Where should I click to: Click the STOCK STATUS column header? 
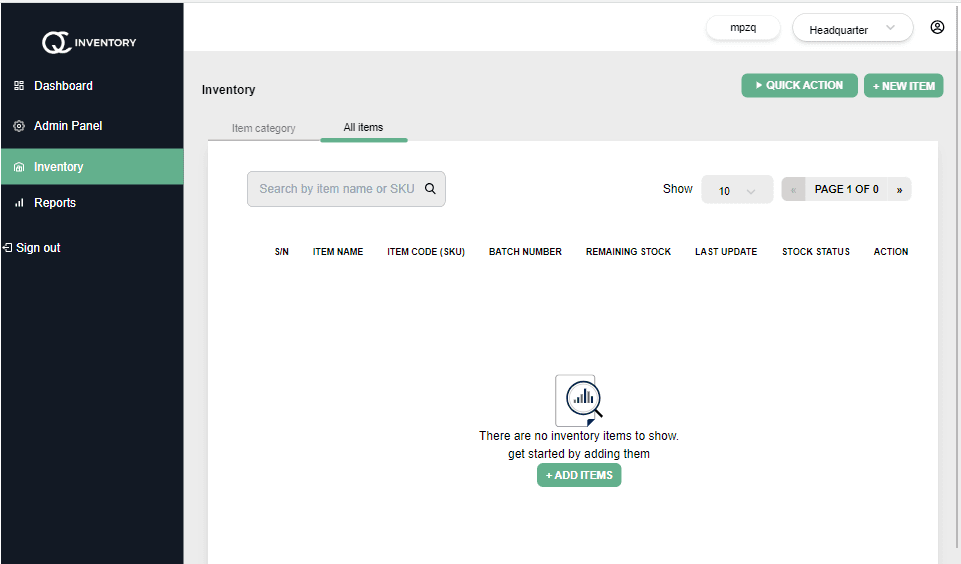coord(816,251)
